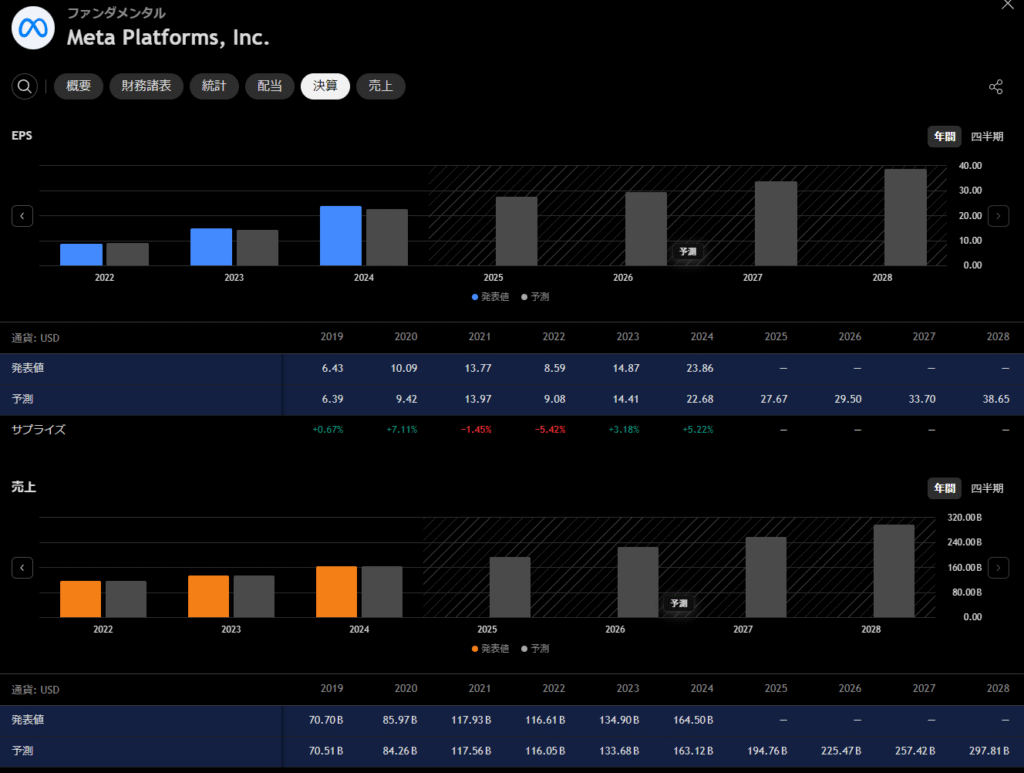Click the 2027 revenue forecast bar
Viewport: 1024px width, 773px height.
click(766, 577)
